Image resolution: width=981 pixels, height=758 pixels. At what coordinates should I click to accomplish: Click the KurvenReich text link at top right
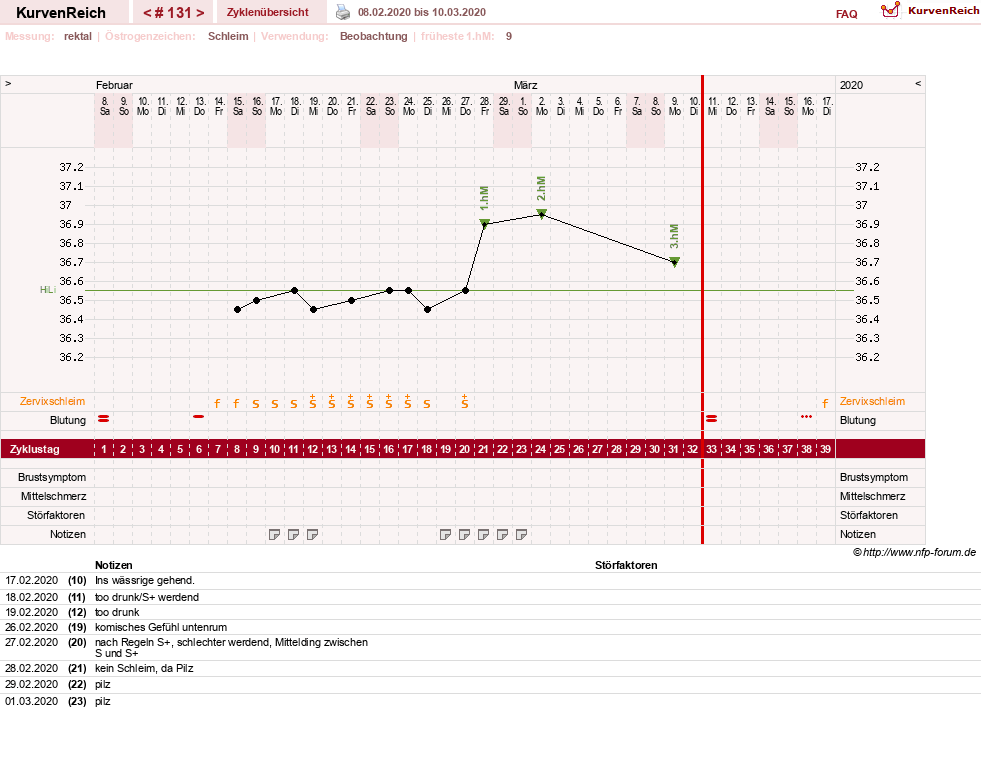click(943, 11)
